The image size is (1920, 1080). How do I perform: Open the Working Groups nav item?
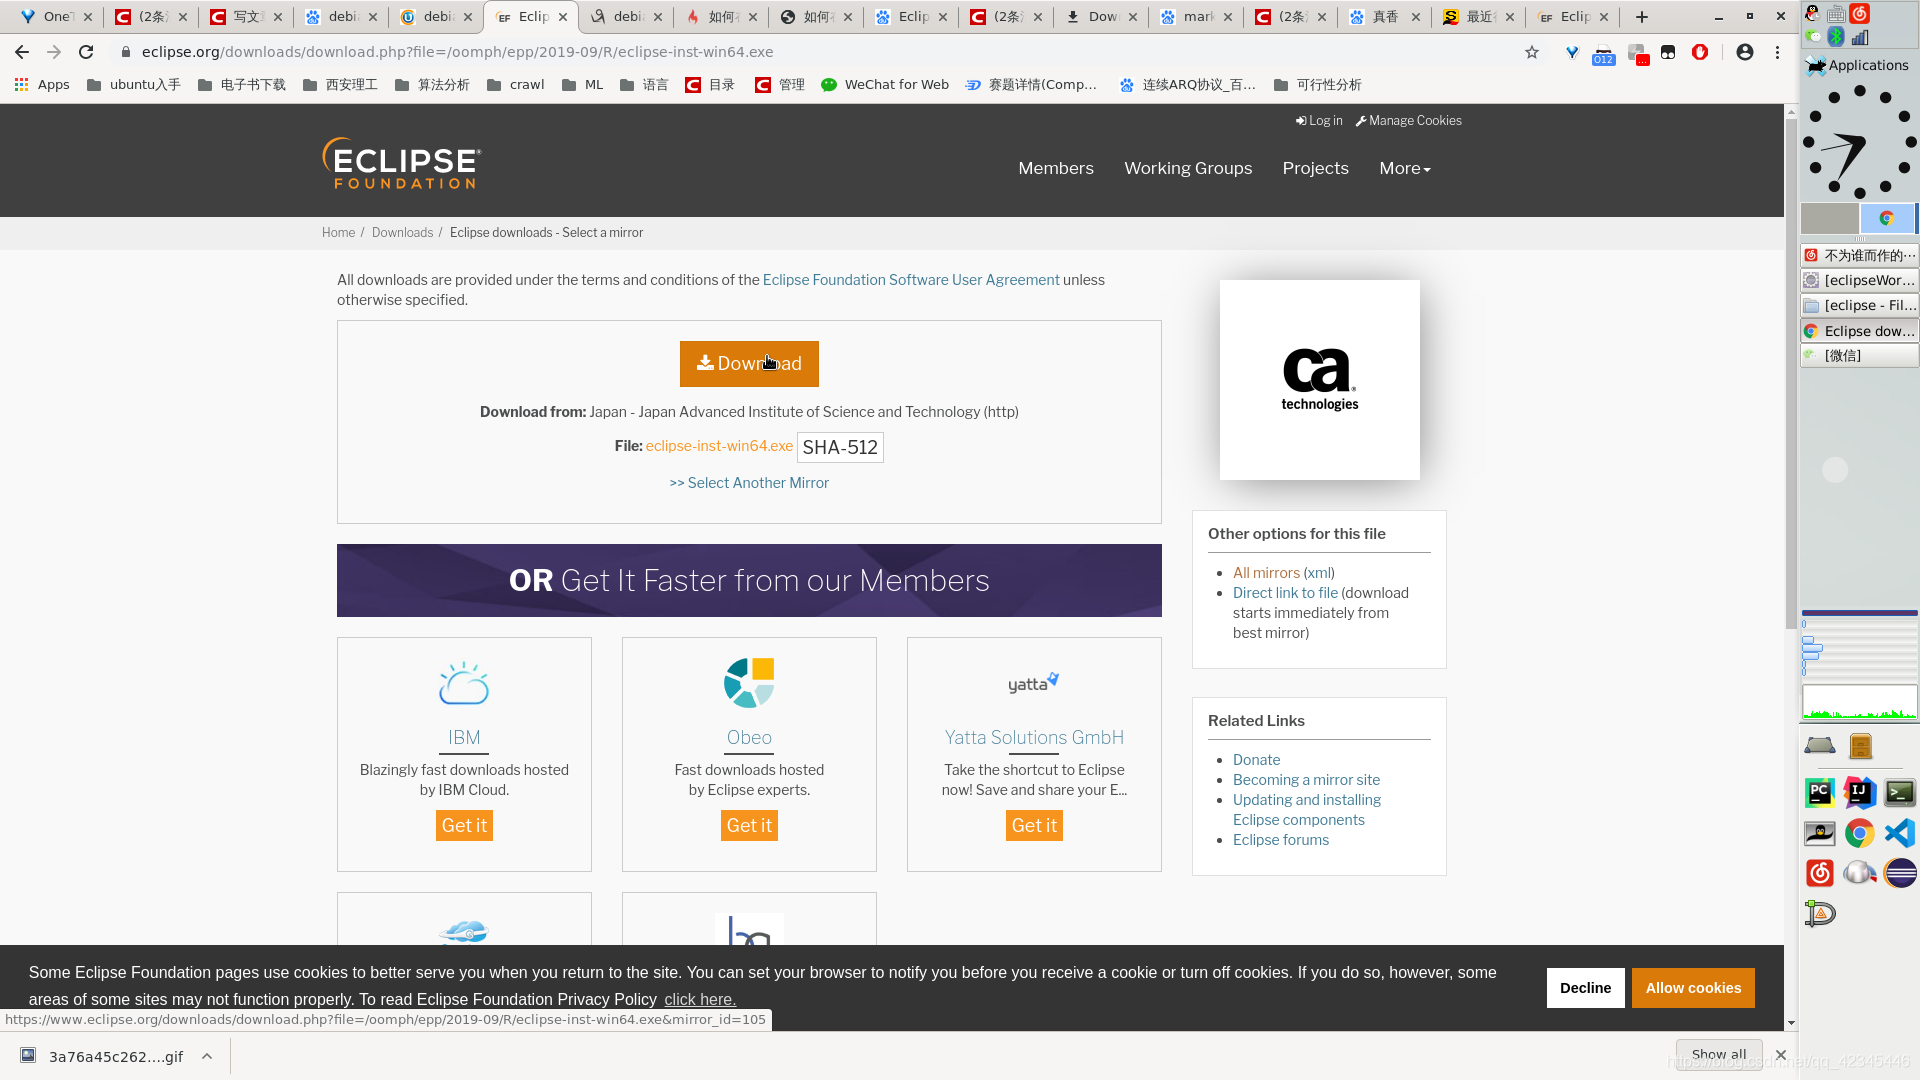pyautogui.click(x=1188, y=168)
